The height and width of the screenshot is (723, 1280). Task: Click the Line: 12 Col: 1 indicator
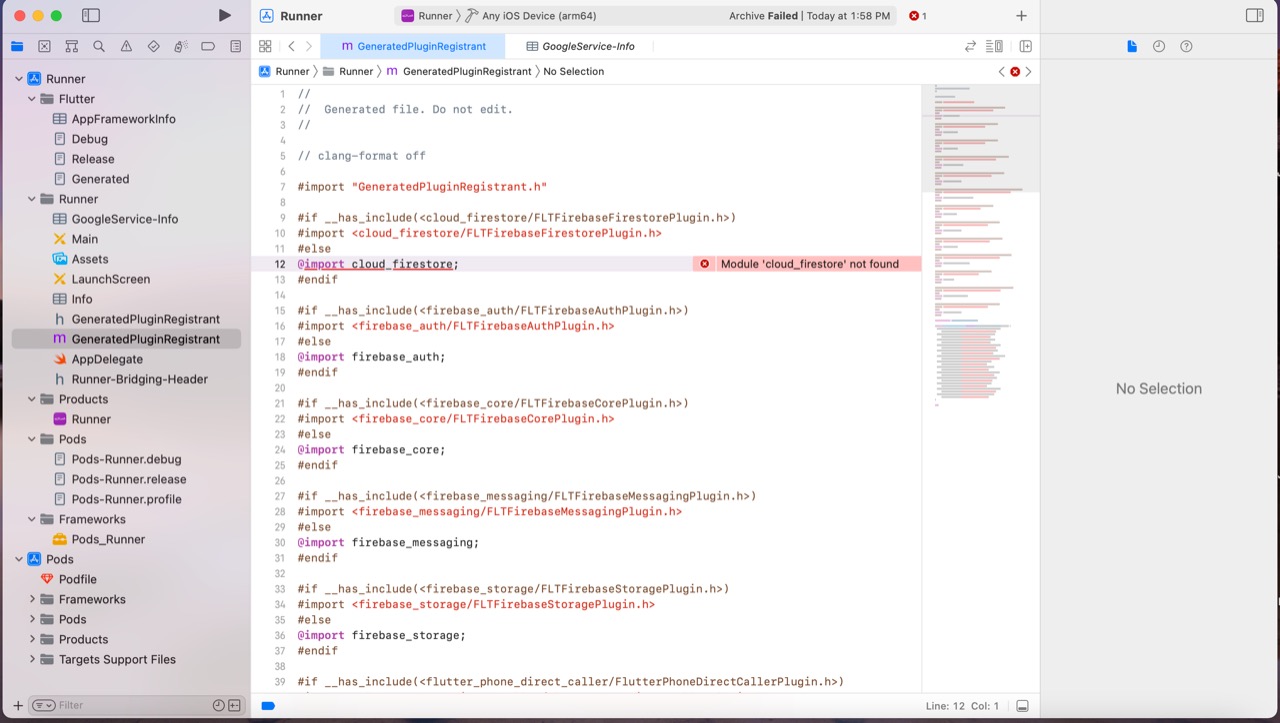click(x=962, y=706)
